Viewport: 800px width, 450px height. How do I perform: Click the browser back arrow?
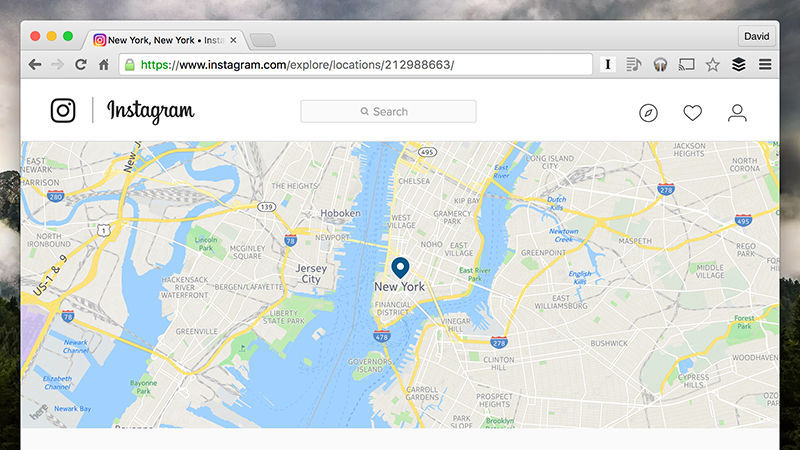point(35,65)
